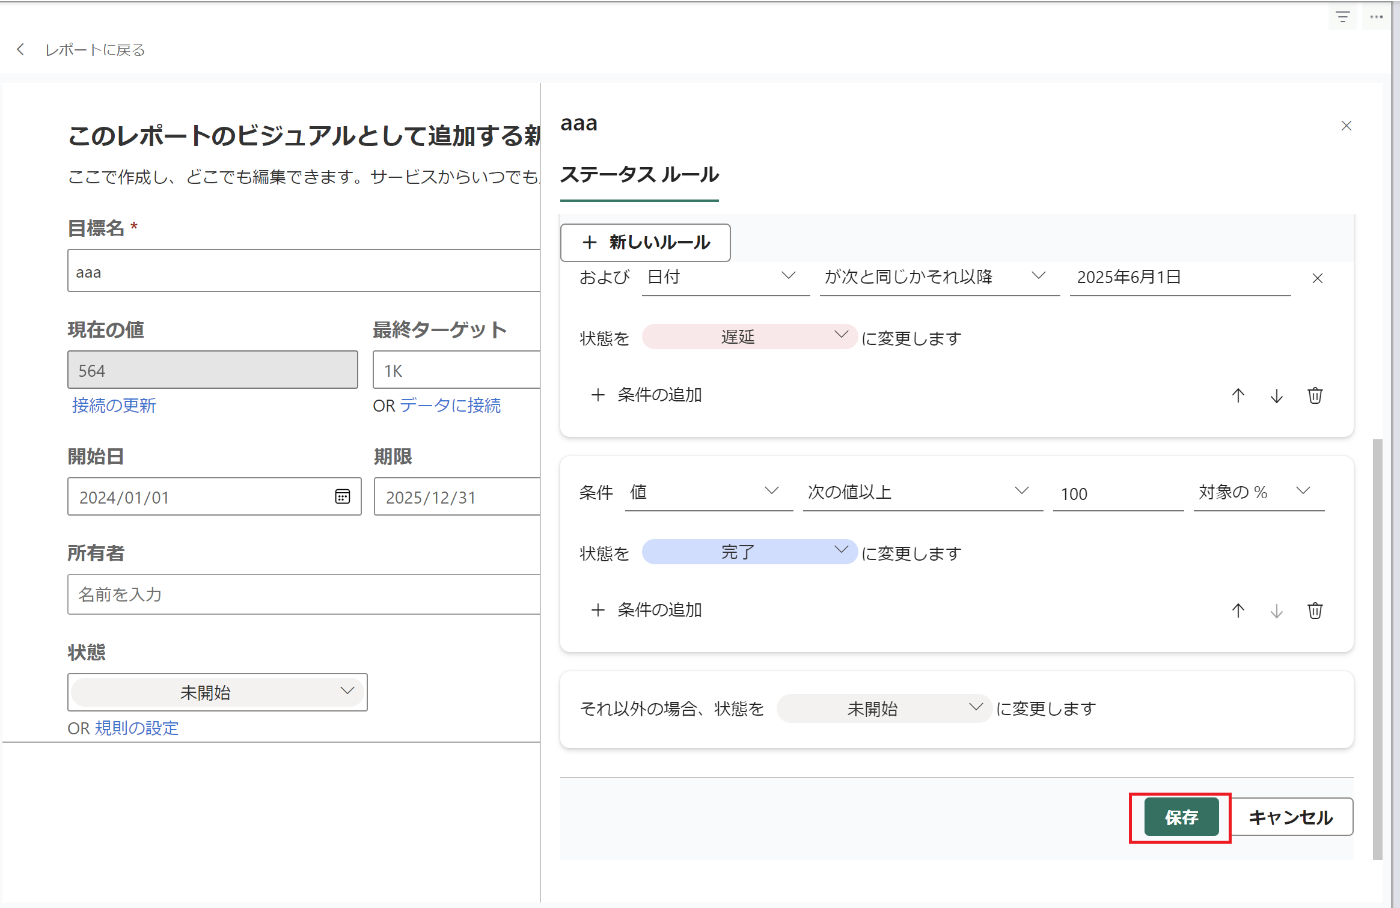Select the ステータス ルール tab
The height and width of the screenshot is (908, 1400).
(639, 175)
